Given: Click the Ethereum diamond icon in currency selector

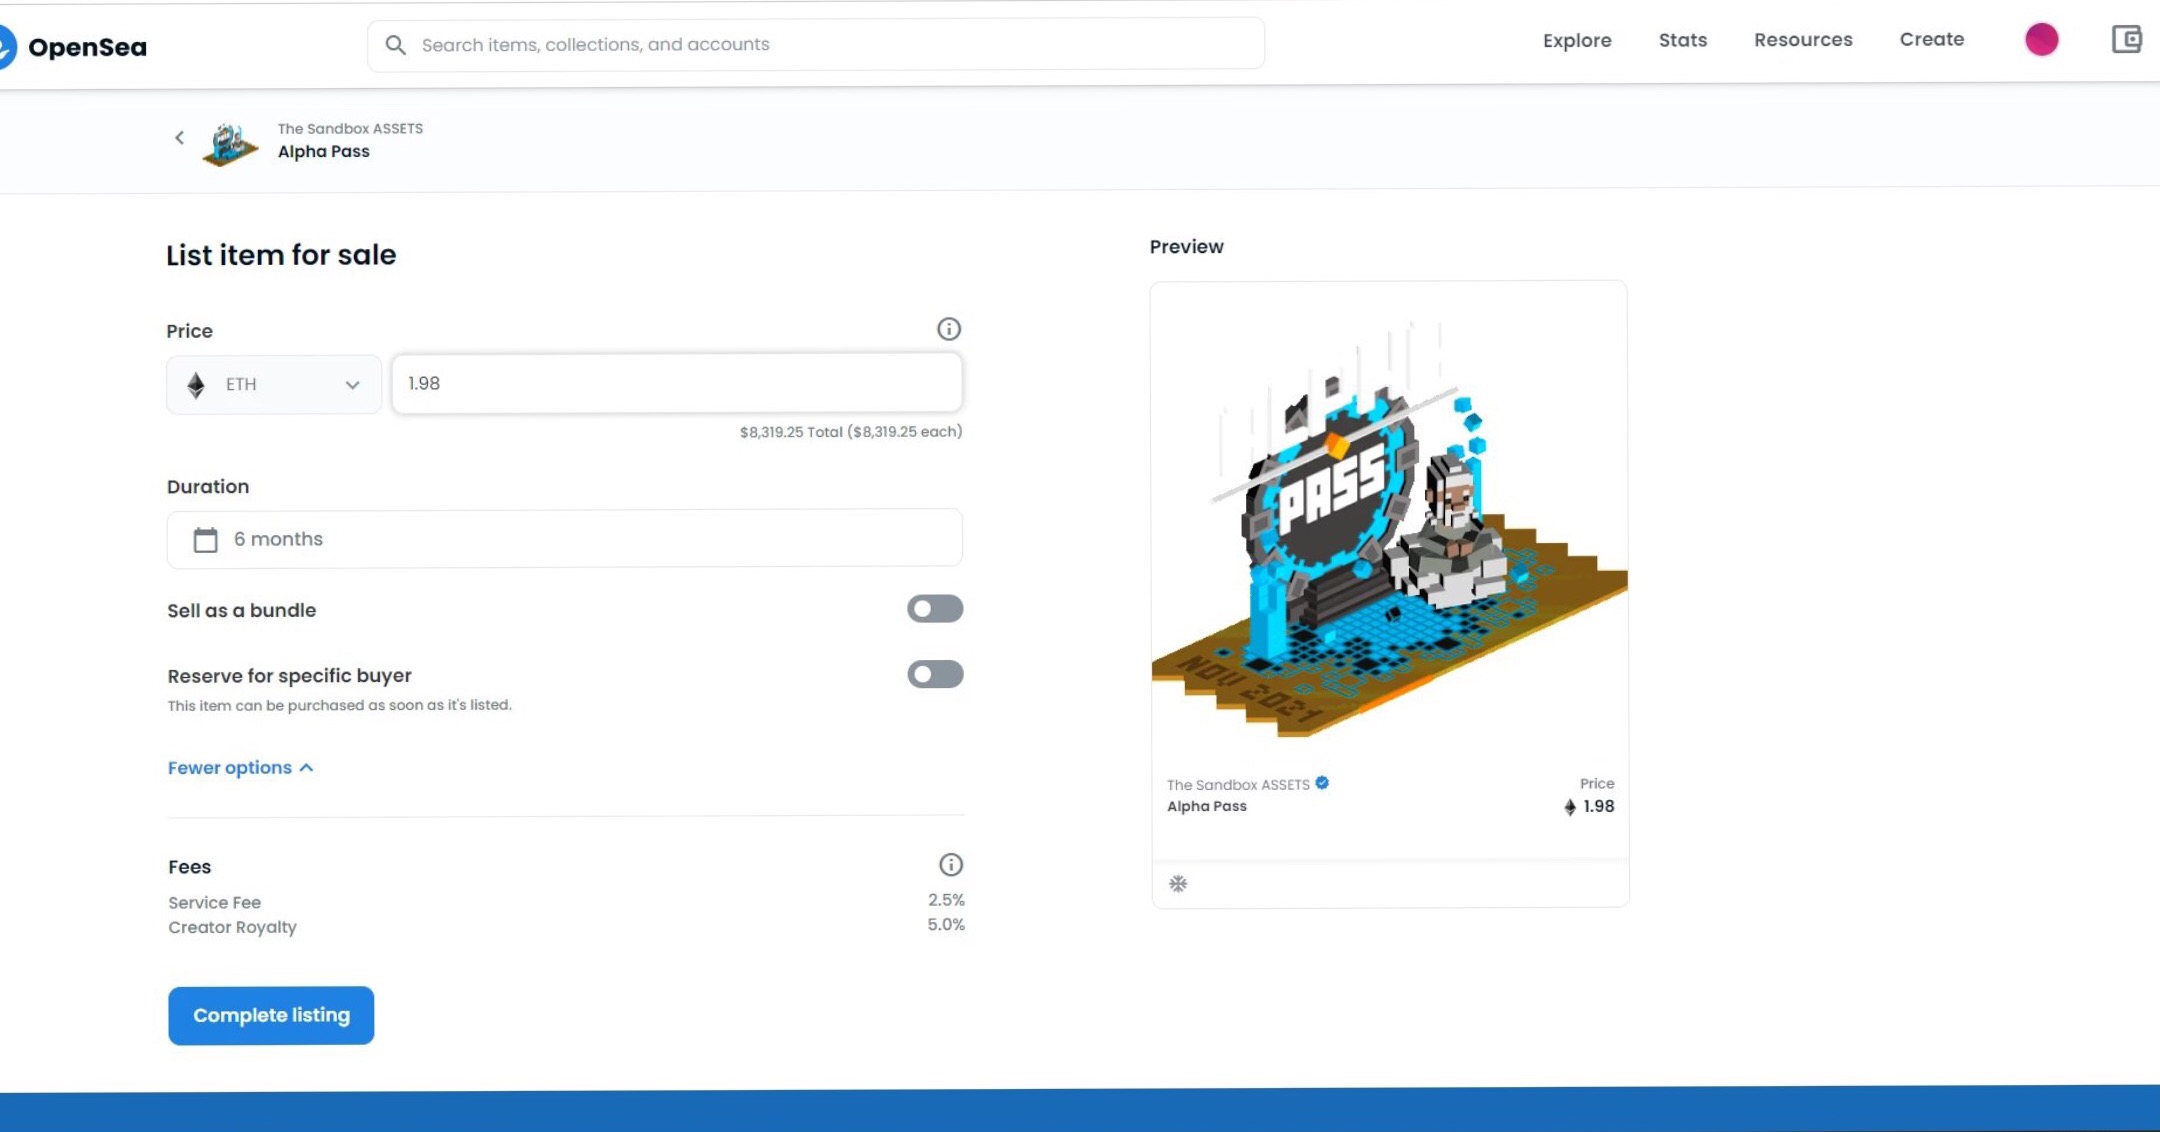Looking at the screenshot, I should pyautogui.click(x=196, y=385).
